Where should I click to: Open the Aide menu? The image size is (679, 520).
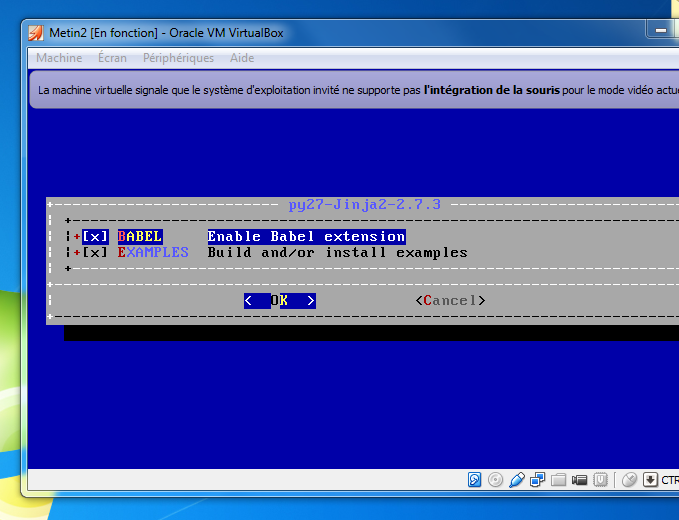point(242,58)
